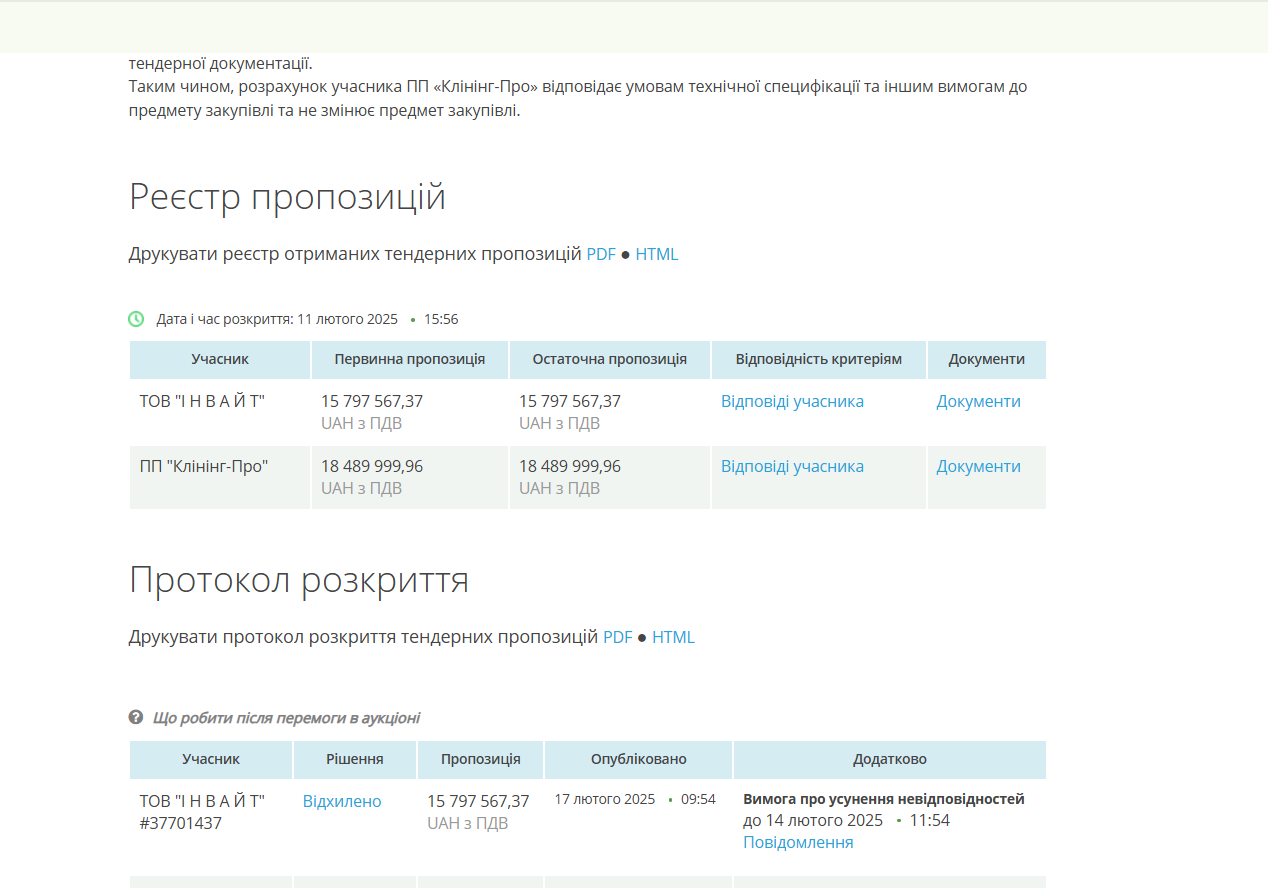Open PDF of the disclosure protocol

coord(618,637)
